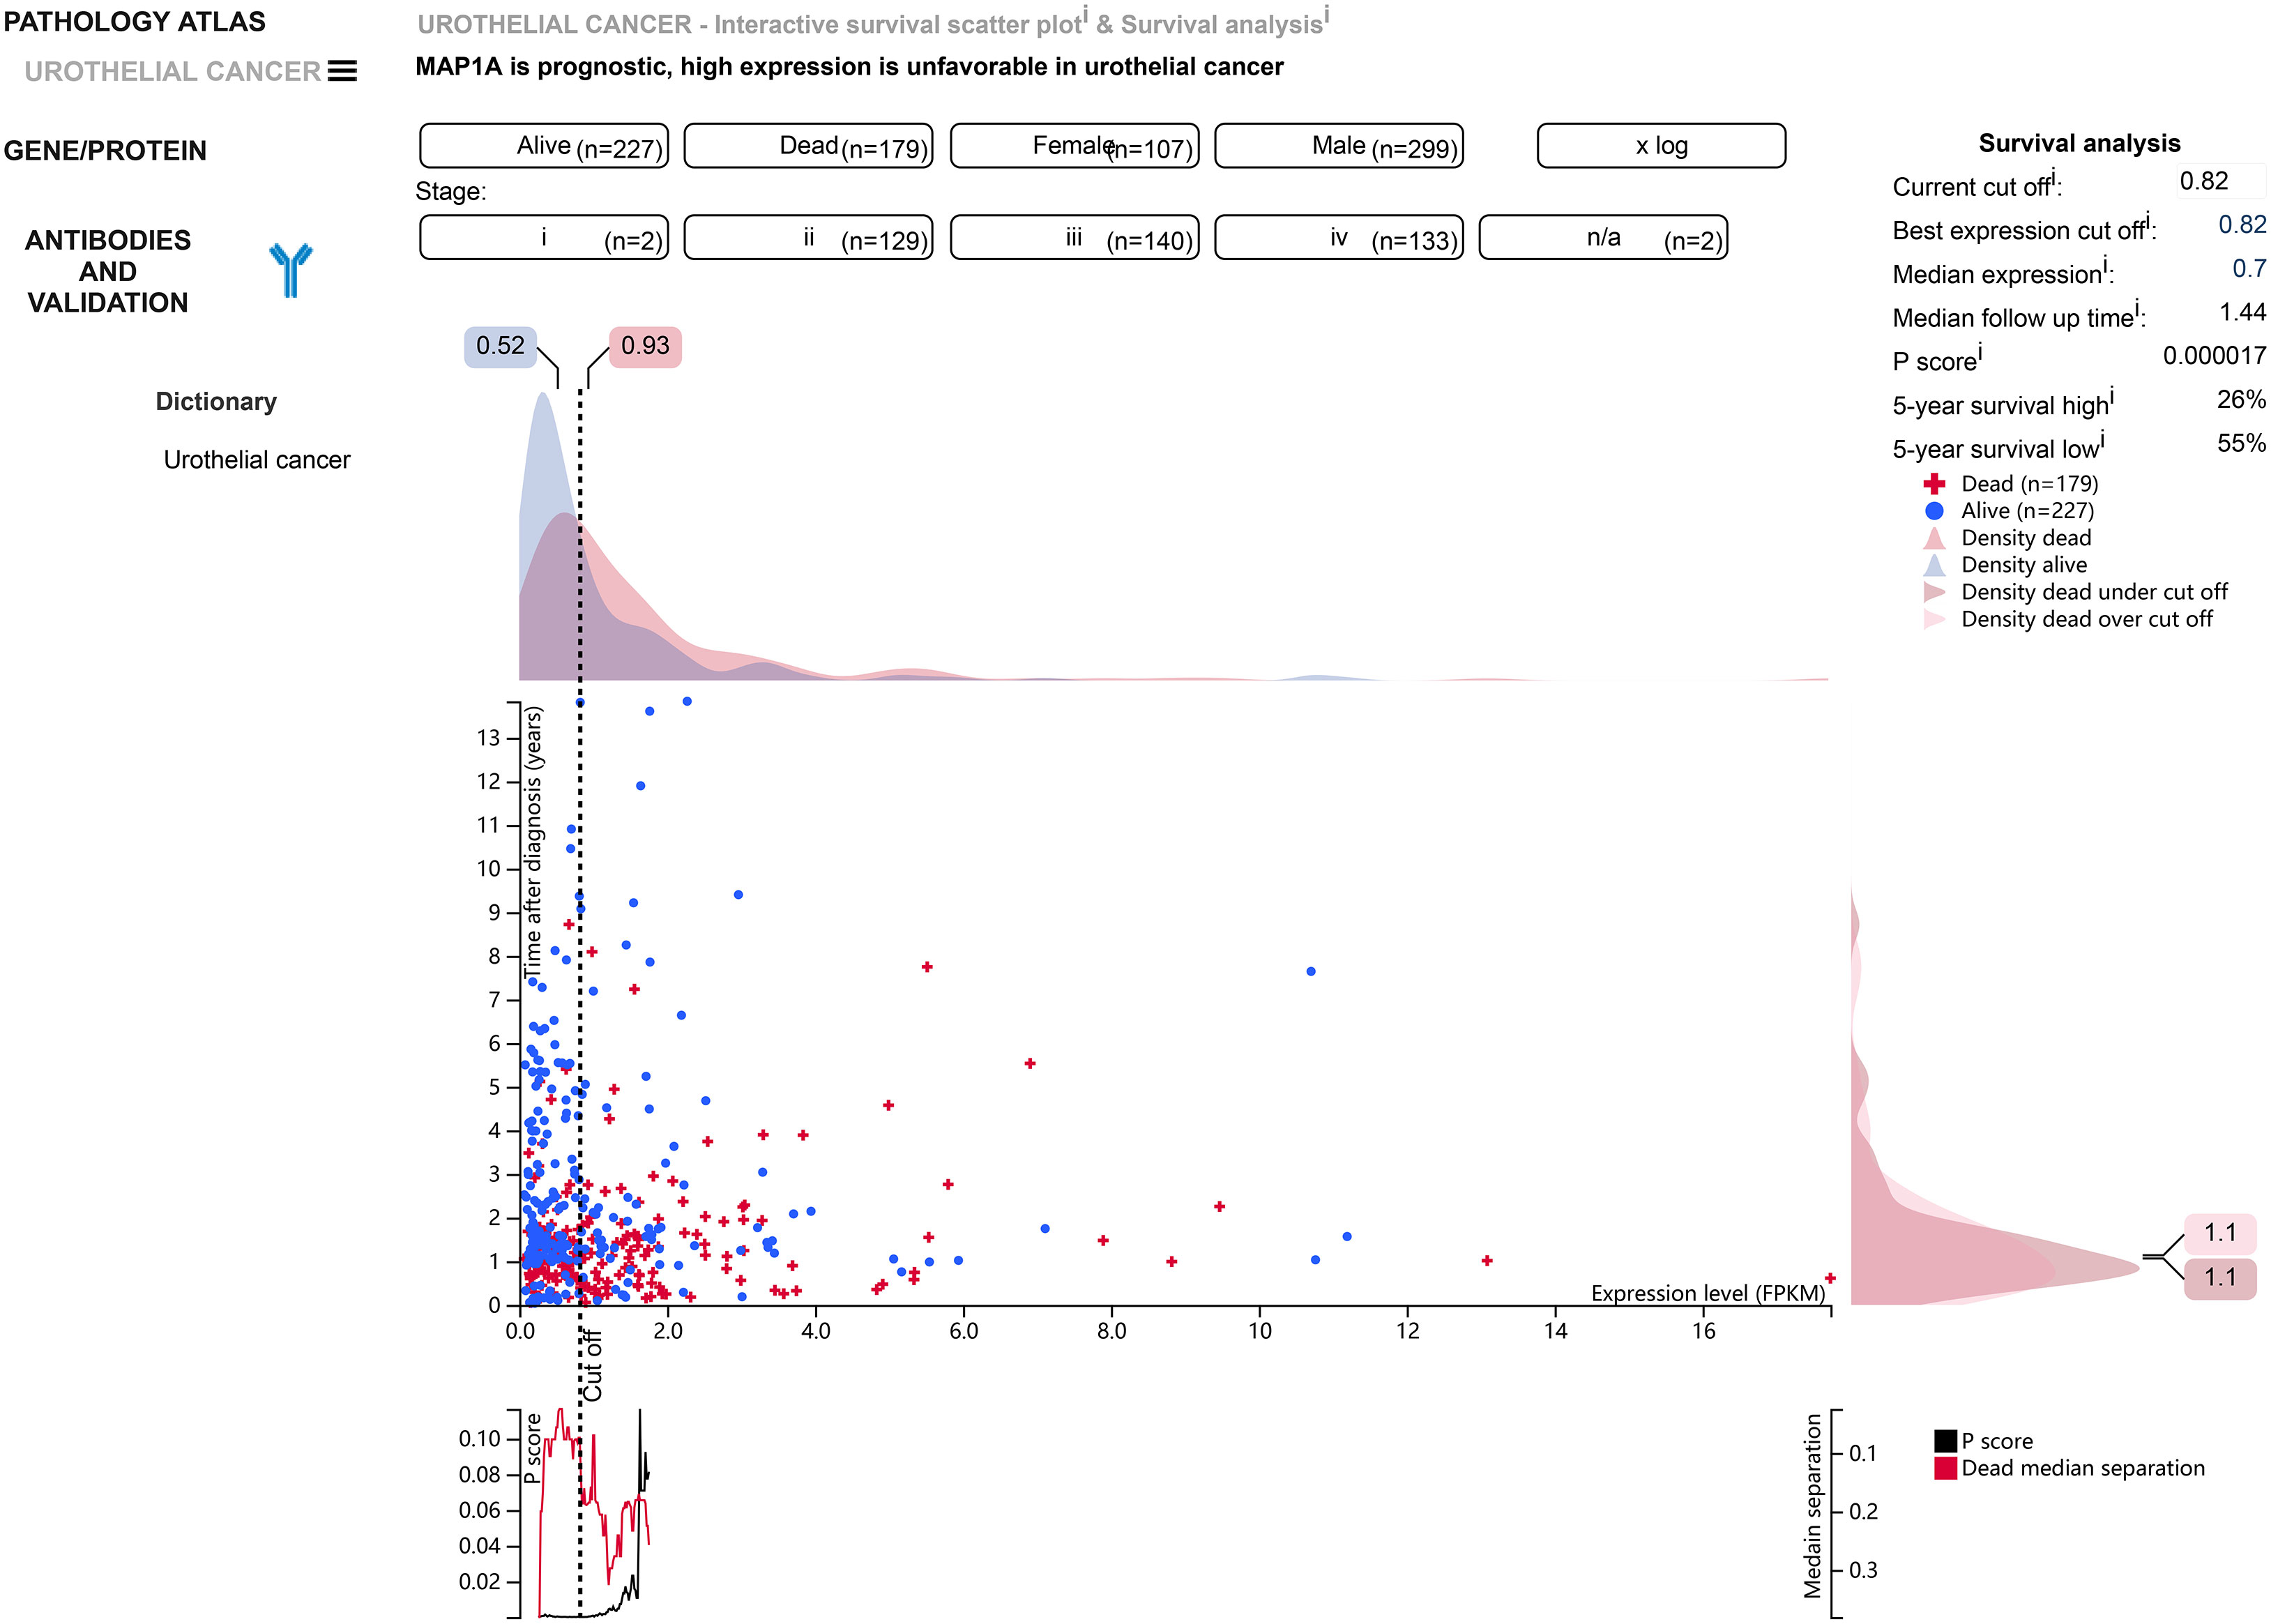Screen dimensions: 2271x1624
Task: Click the blue antibody Y-shaped icon
Action: tap(290, 270)
